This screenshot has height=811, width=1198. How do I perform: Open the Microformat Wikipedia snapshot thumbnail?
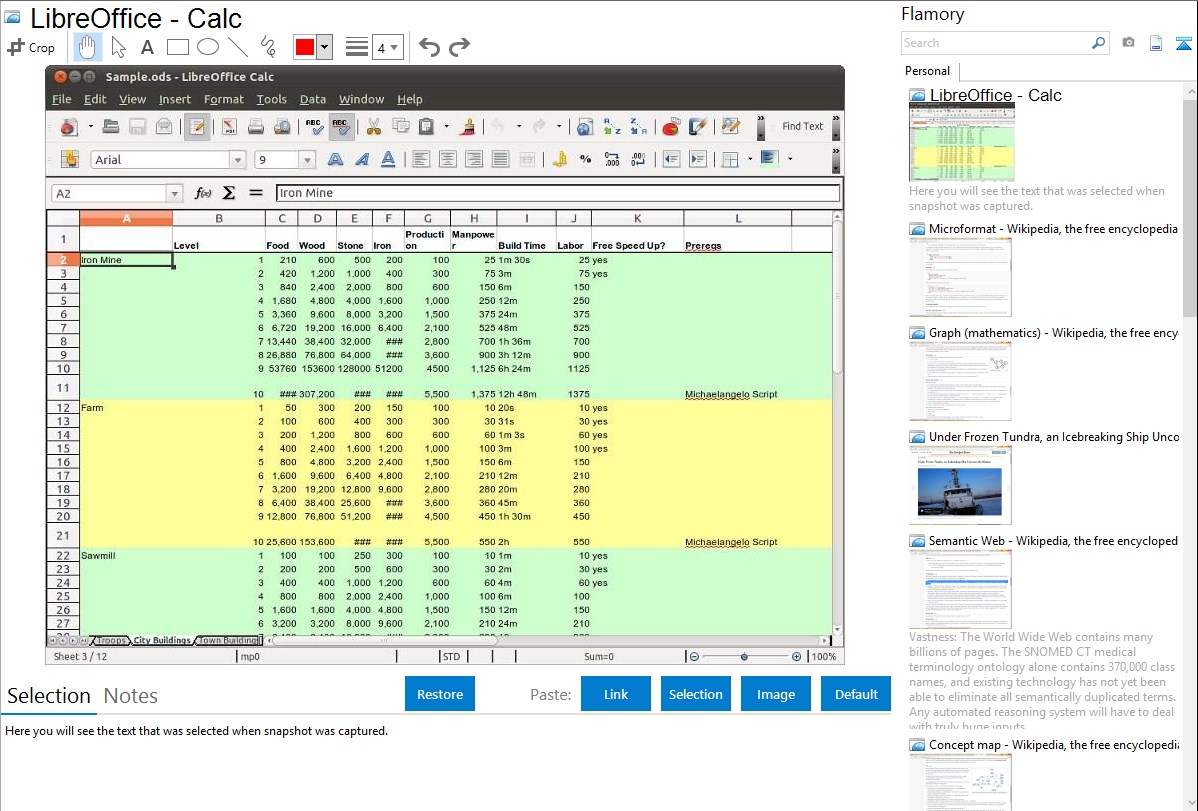960,277
